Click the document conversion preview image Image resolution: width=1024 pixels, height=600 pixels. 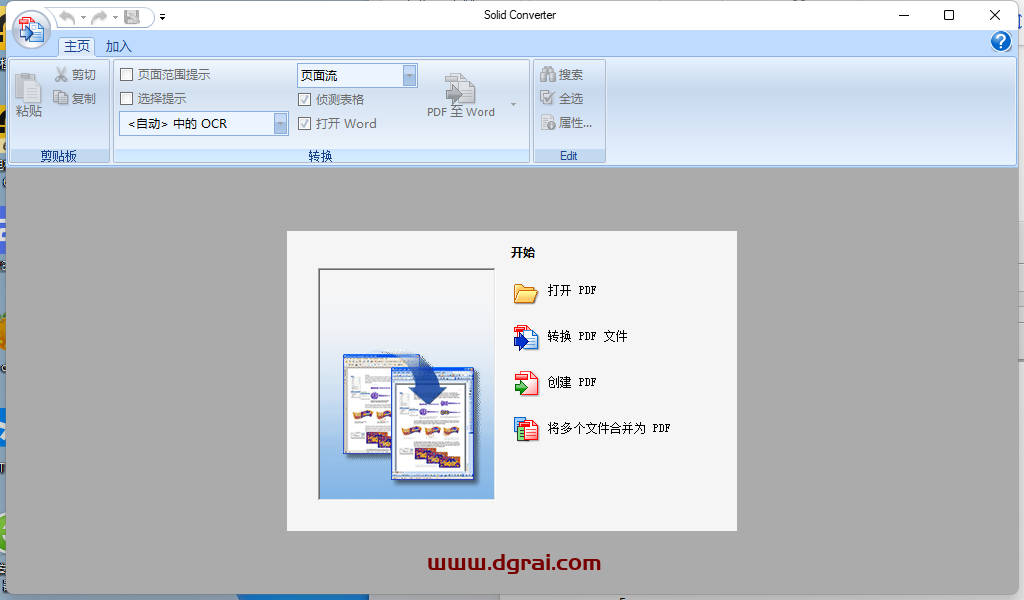click(406, 384)
